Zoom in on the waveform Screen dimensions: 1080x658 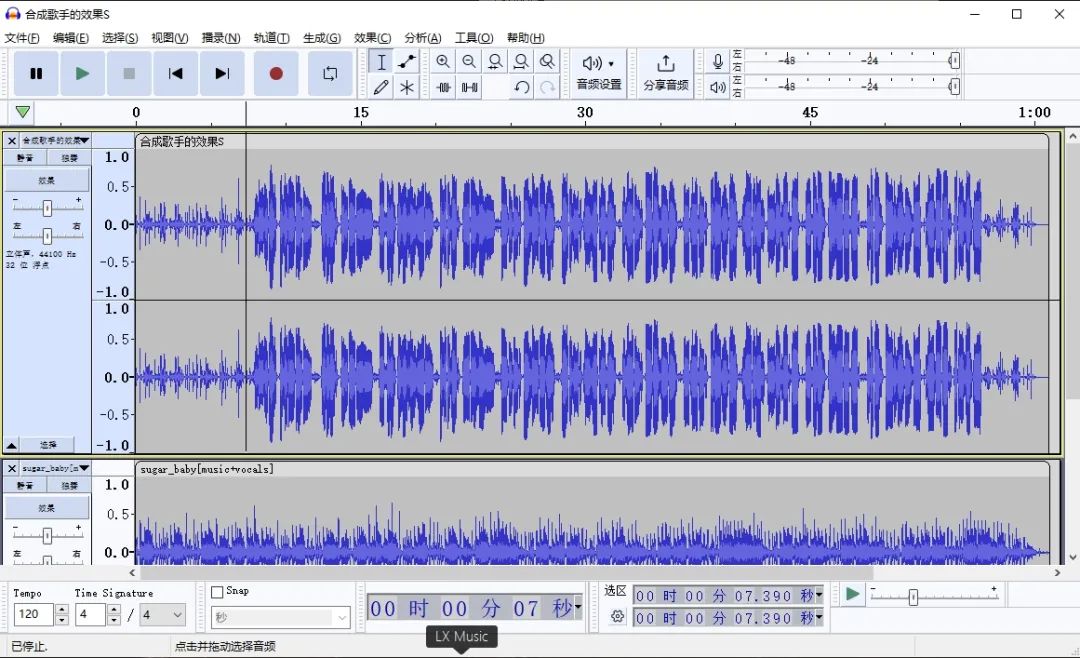[443, 62]
